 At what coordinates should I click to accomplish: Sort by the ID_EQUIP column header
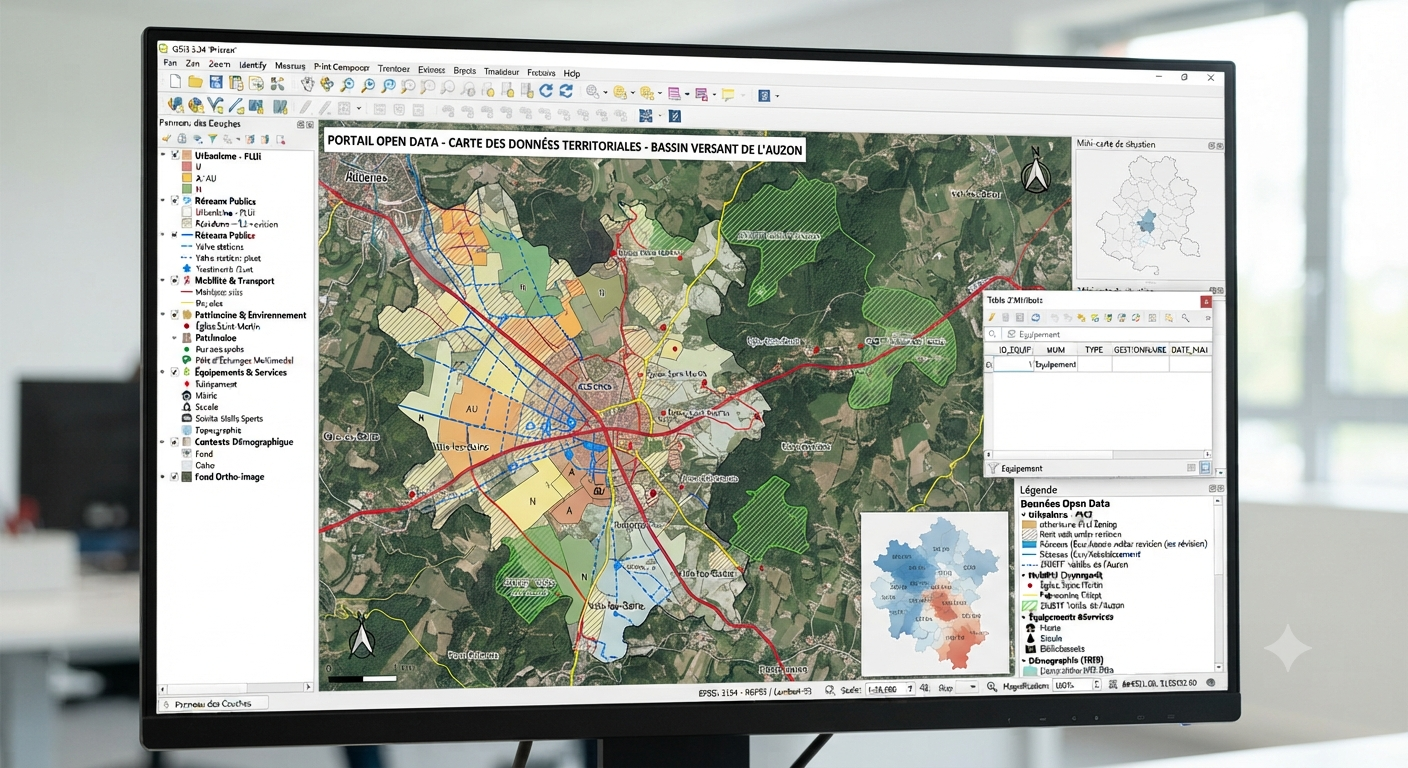1015,350
